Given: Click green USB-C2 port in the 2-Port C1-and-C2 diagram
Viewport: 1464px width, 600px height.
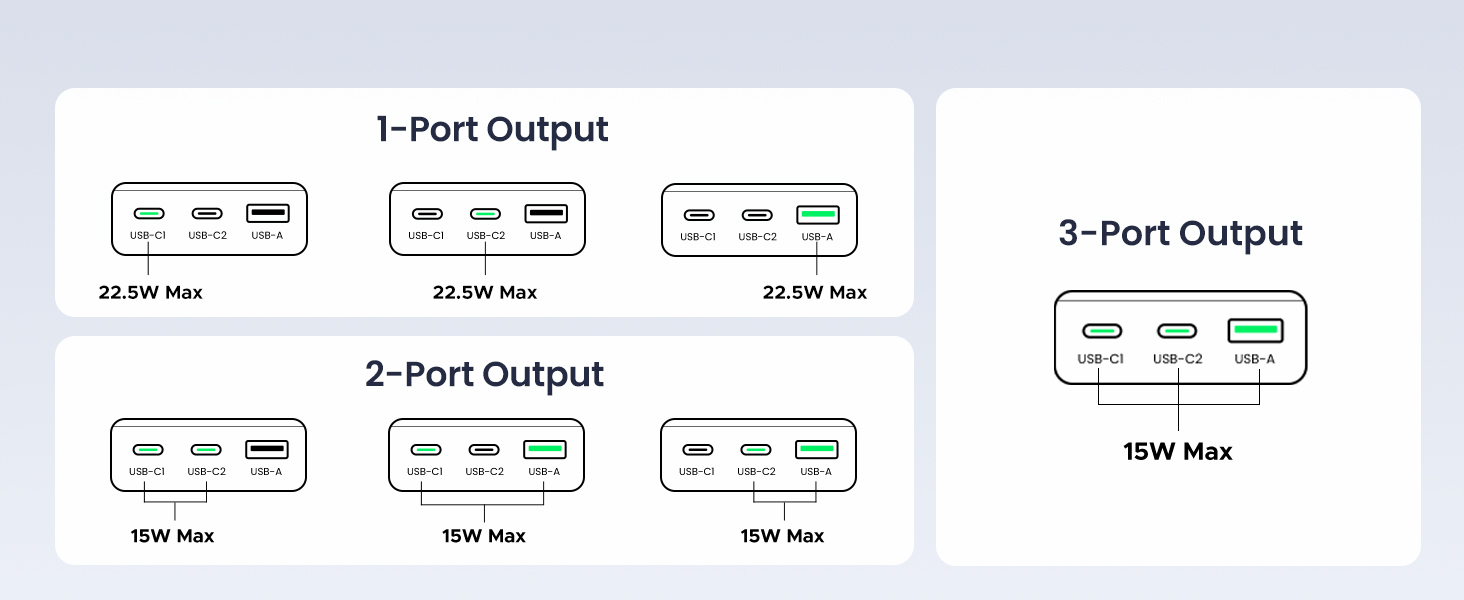Looking at the screenshot, I should pos(206,449).
